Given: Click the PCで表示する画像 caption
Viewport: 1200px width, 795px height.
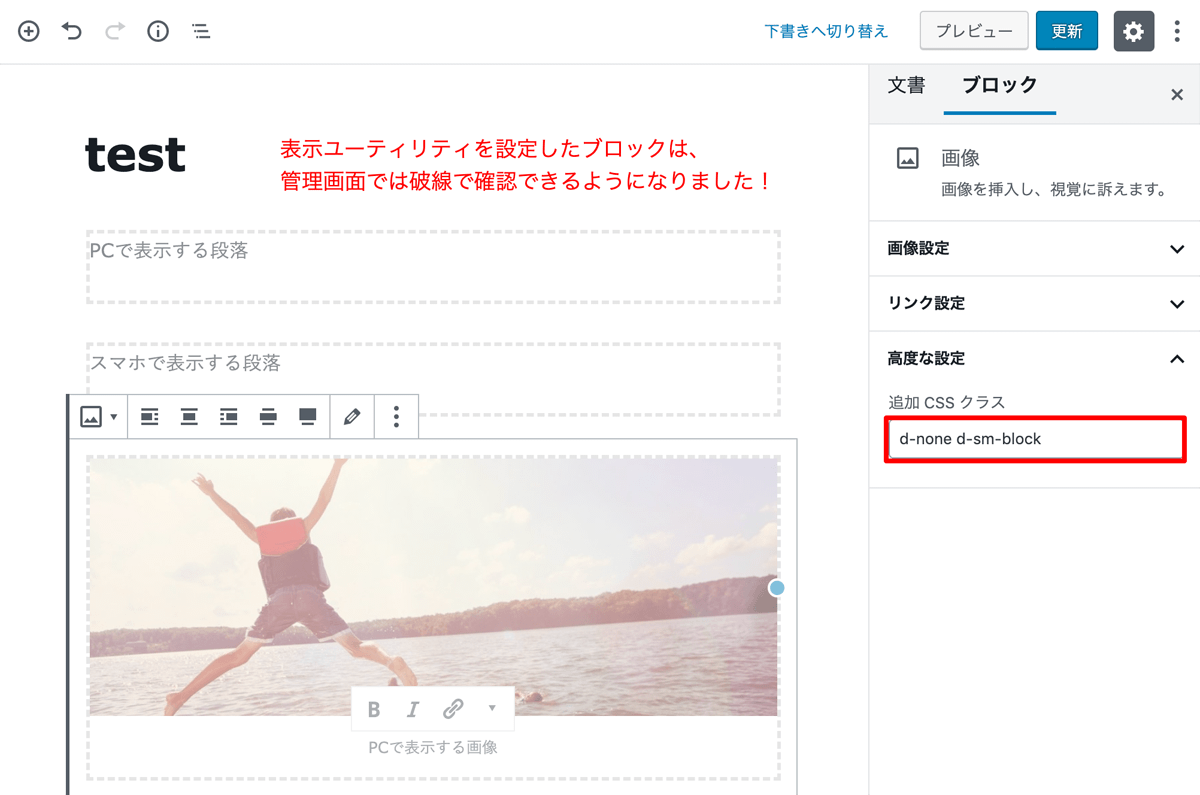Looking at the screenshot, I should point(433,747).
